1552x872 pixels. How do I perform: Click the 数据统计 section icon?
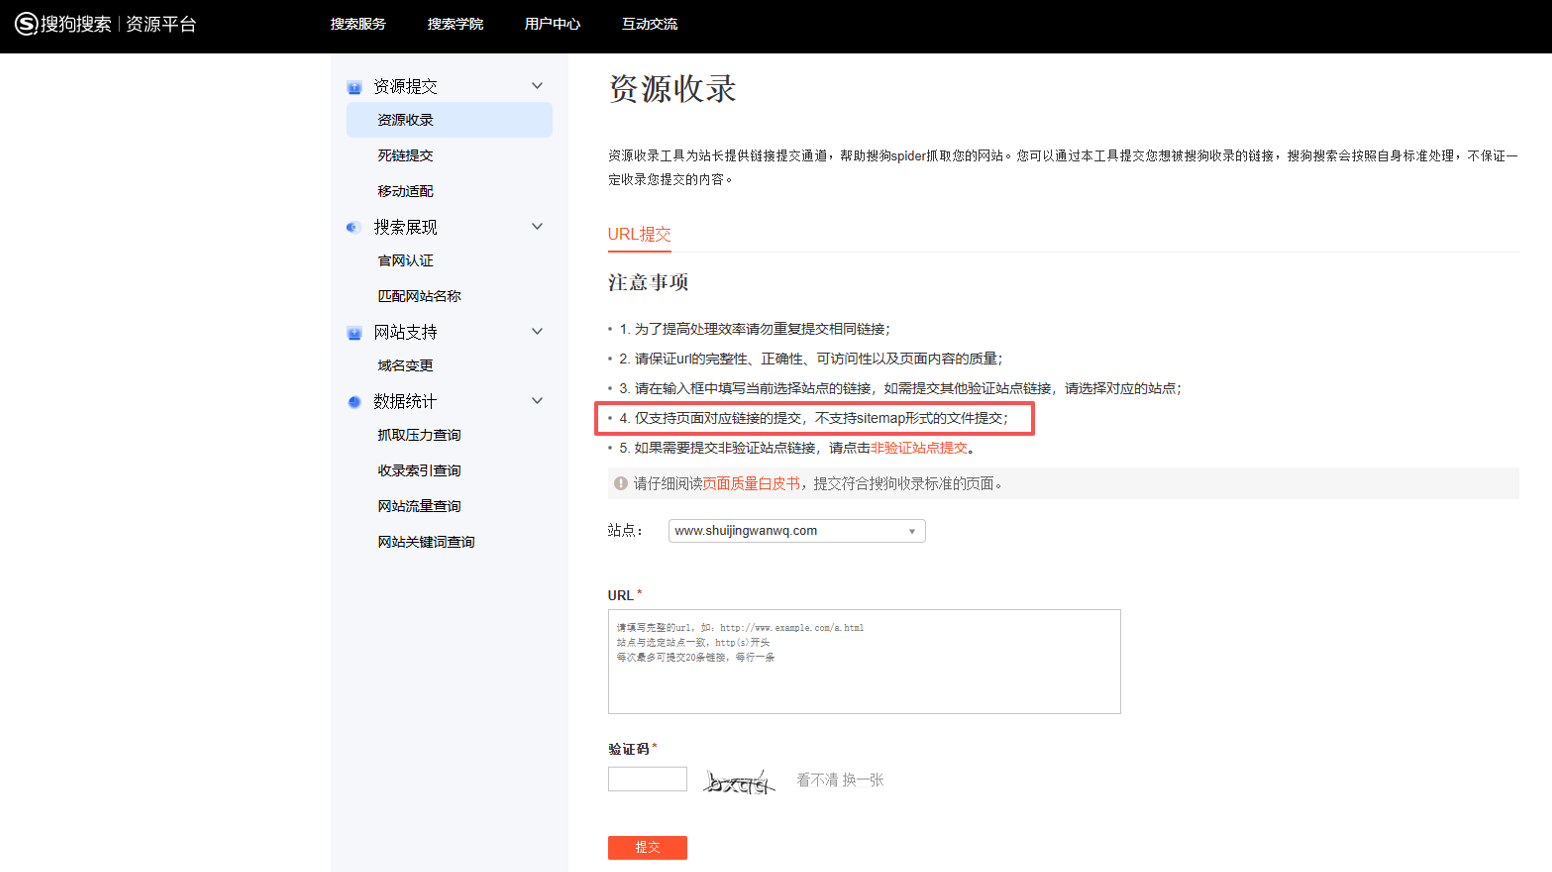(x=354, y=402)
